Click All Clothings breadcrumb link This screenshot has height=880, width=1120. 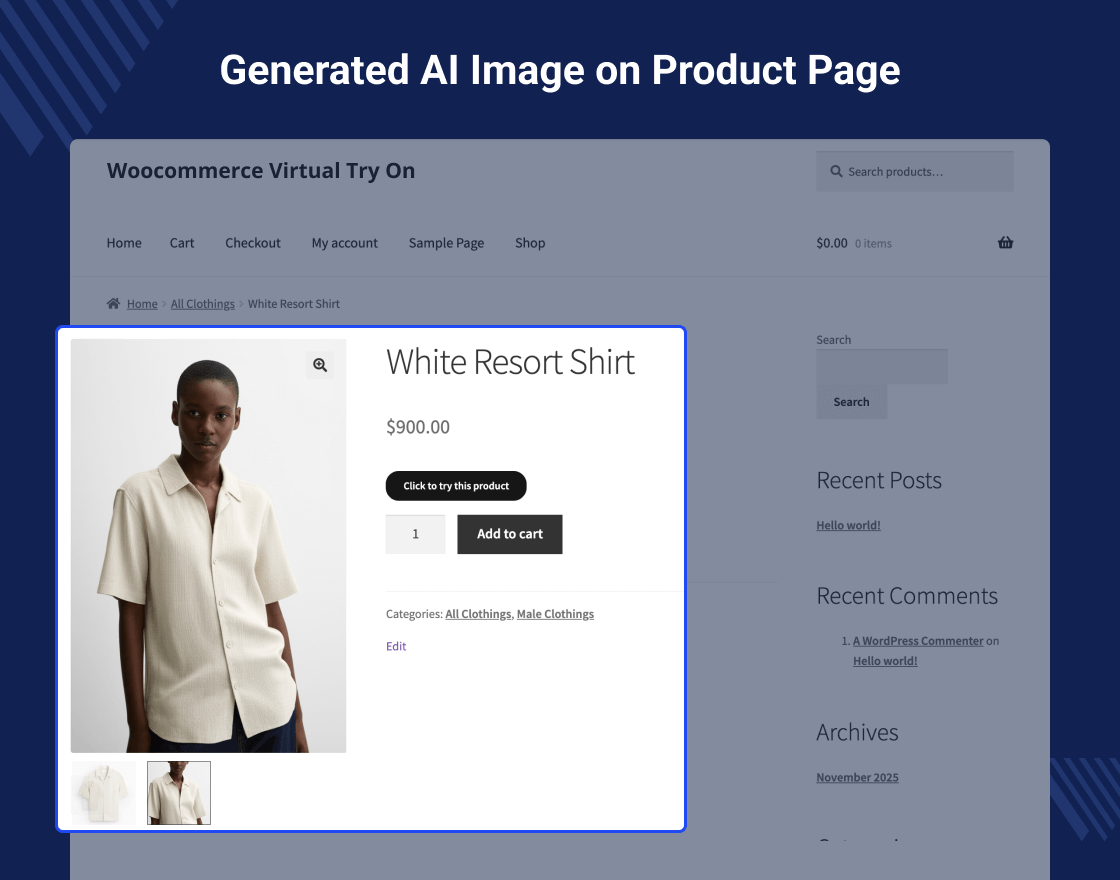point(202,304)
